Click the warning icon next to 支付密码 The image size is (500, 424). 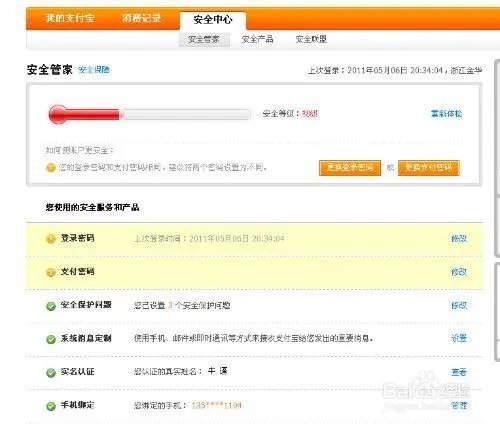[51, 272]
